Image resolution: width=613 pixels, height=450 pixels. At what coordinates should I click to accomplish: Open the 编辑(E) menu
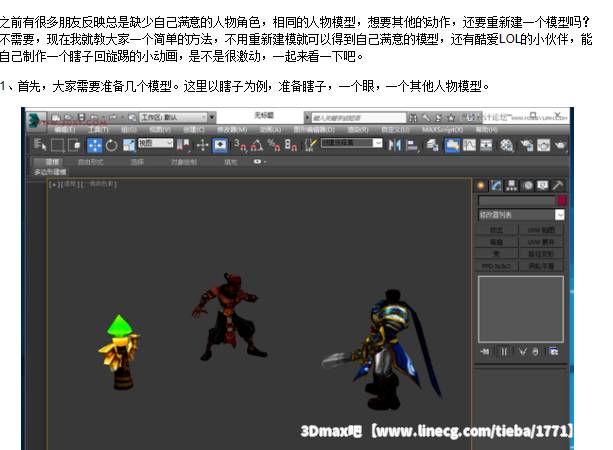tap(65, 130)
